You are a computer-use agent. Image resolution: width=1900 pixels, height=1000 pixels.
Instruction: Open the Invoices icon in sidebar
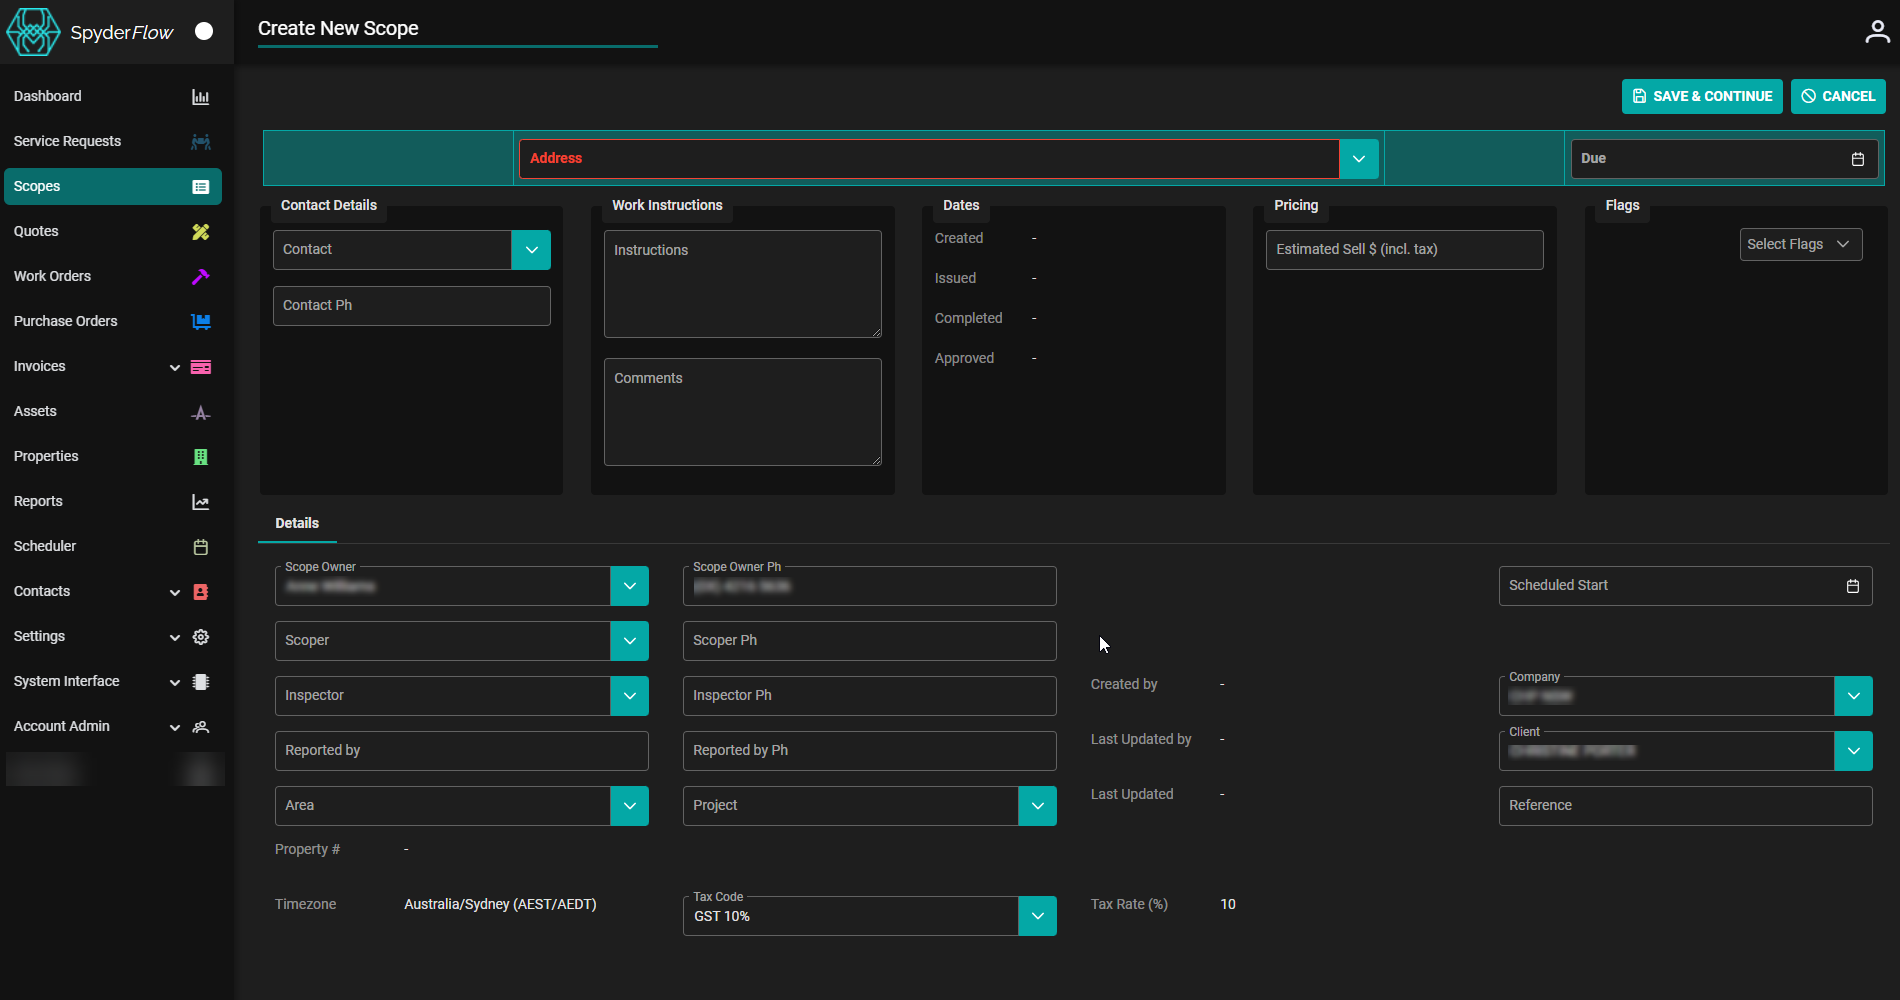coord(200,366)
